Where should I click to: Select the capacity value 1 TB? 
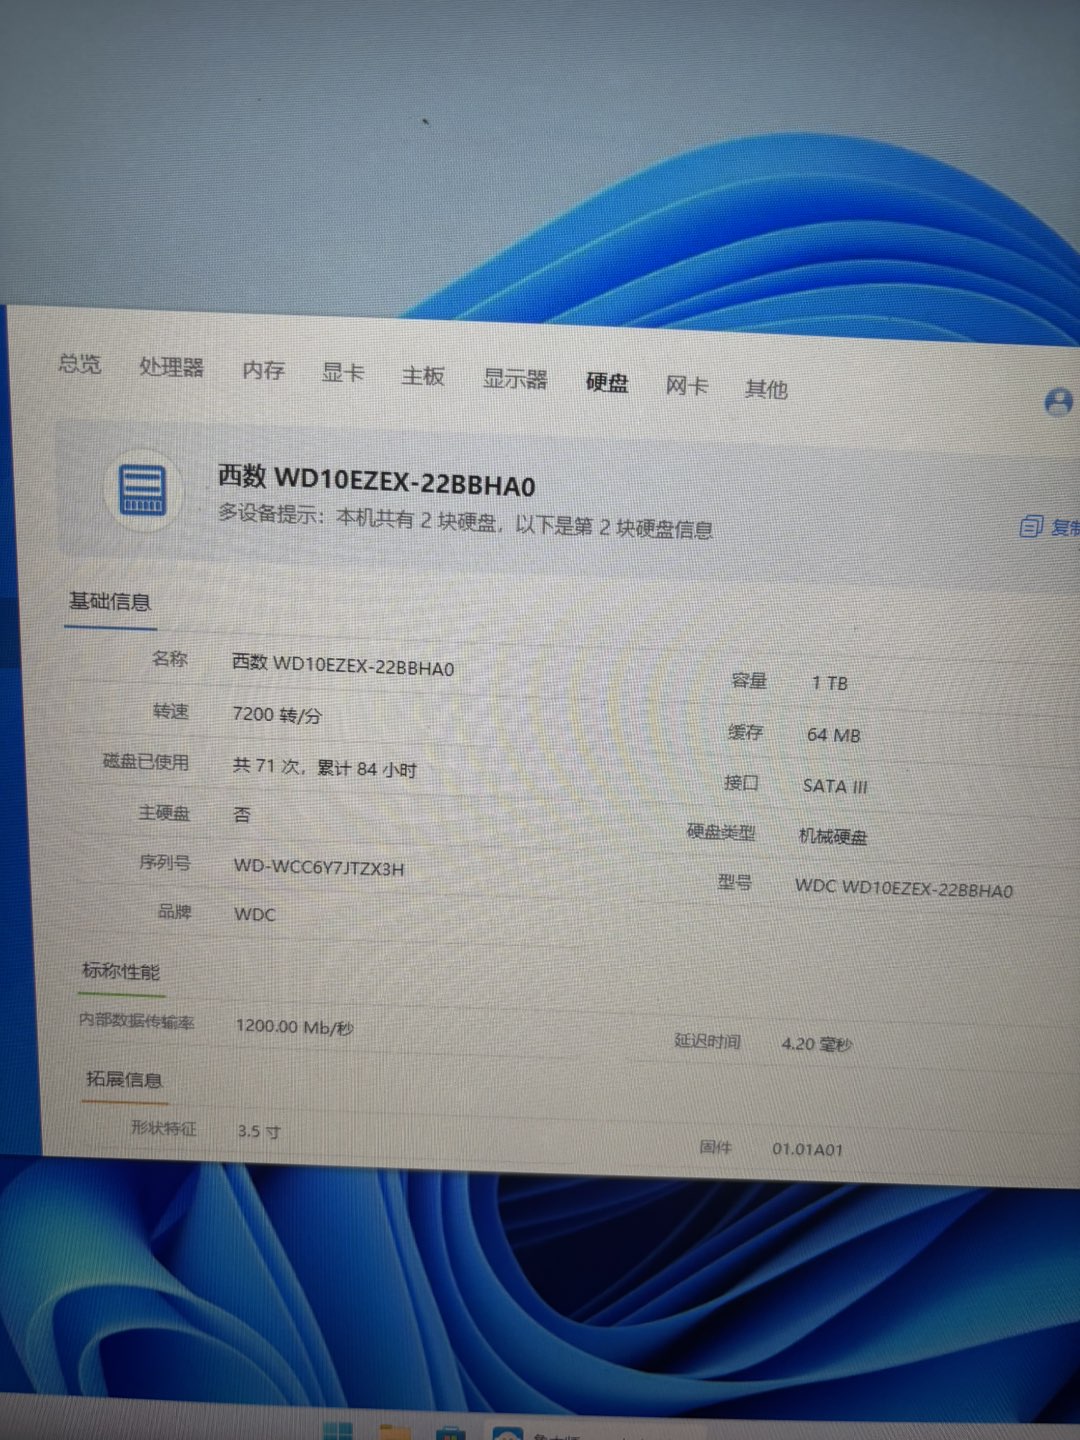(x=829, y=683)
